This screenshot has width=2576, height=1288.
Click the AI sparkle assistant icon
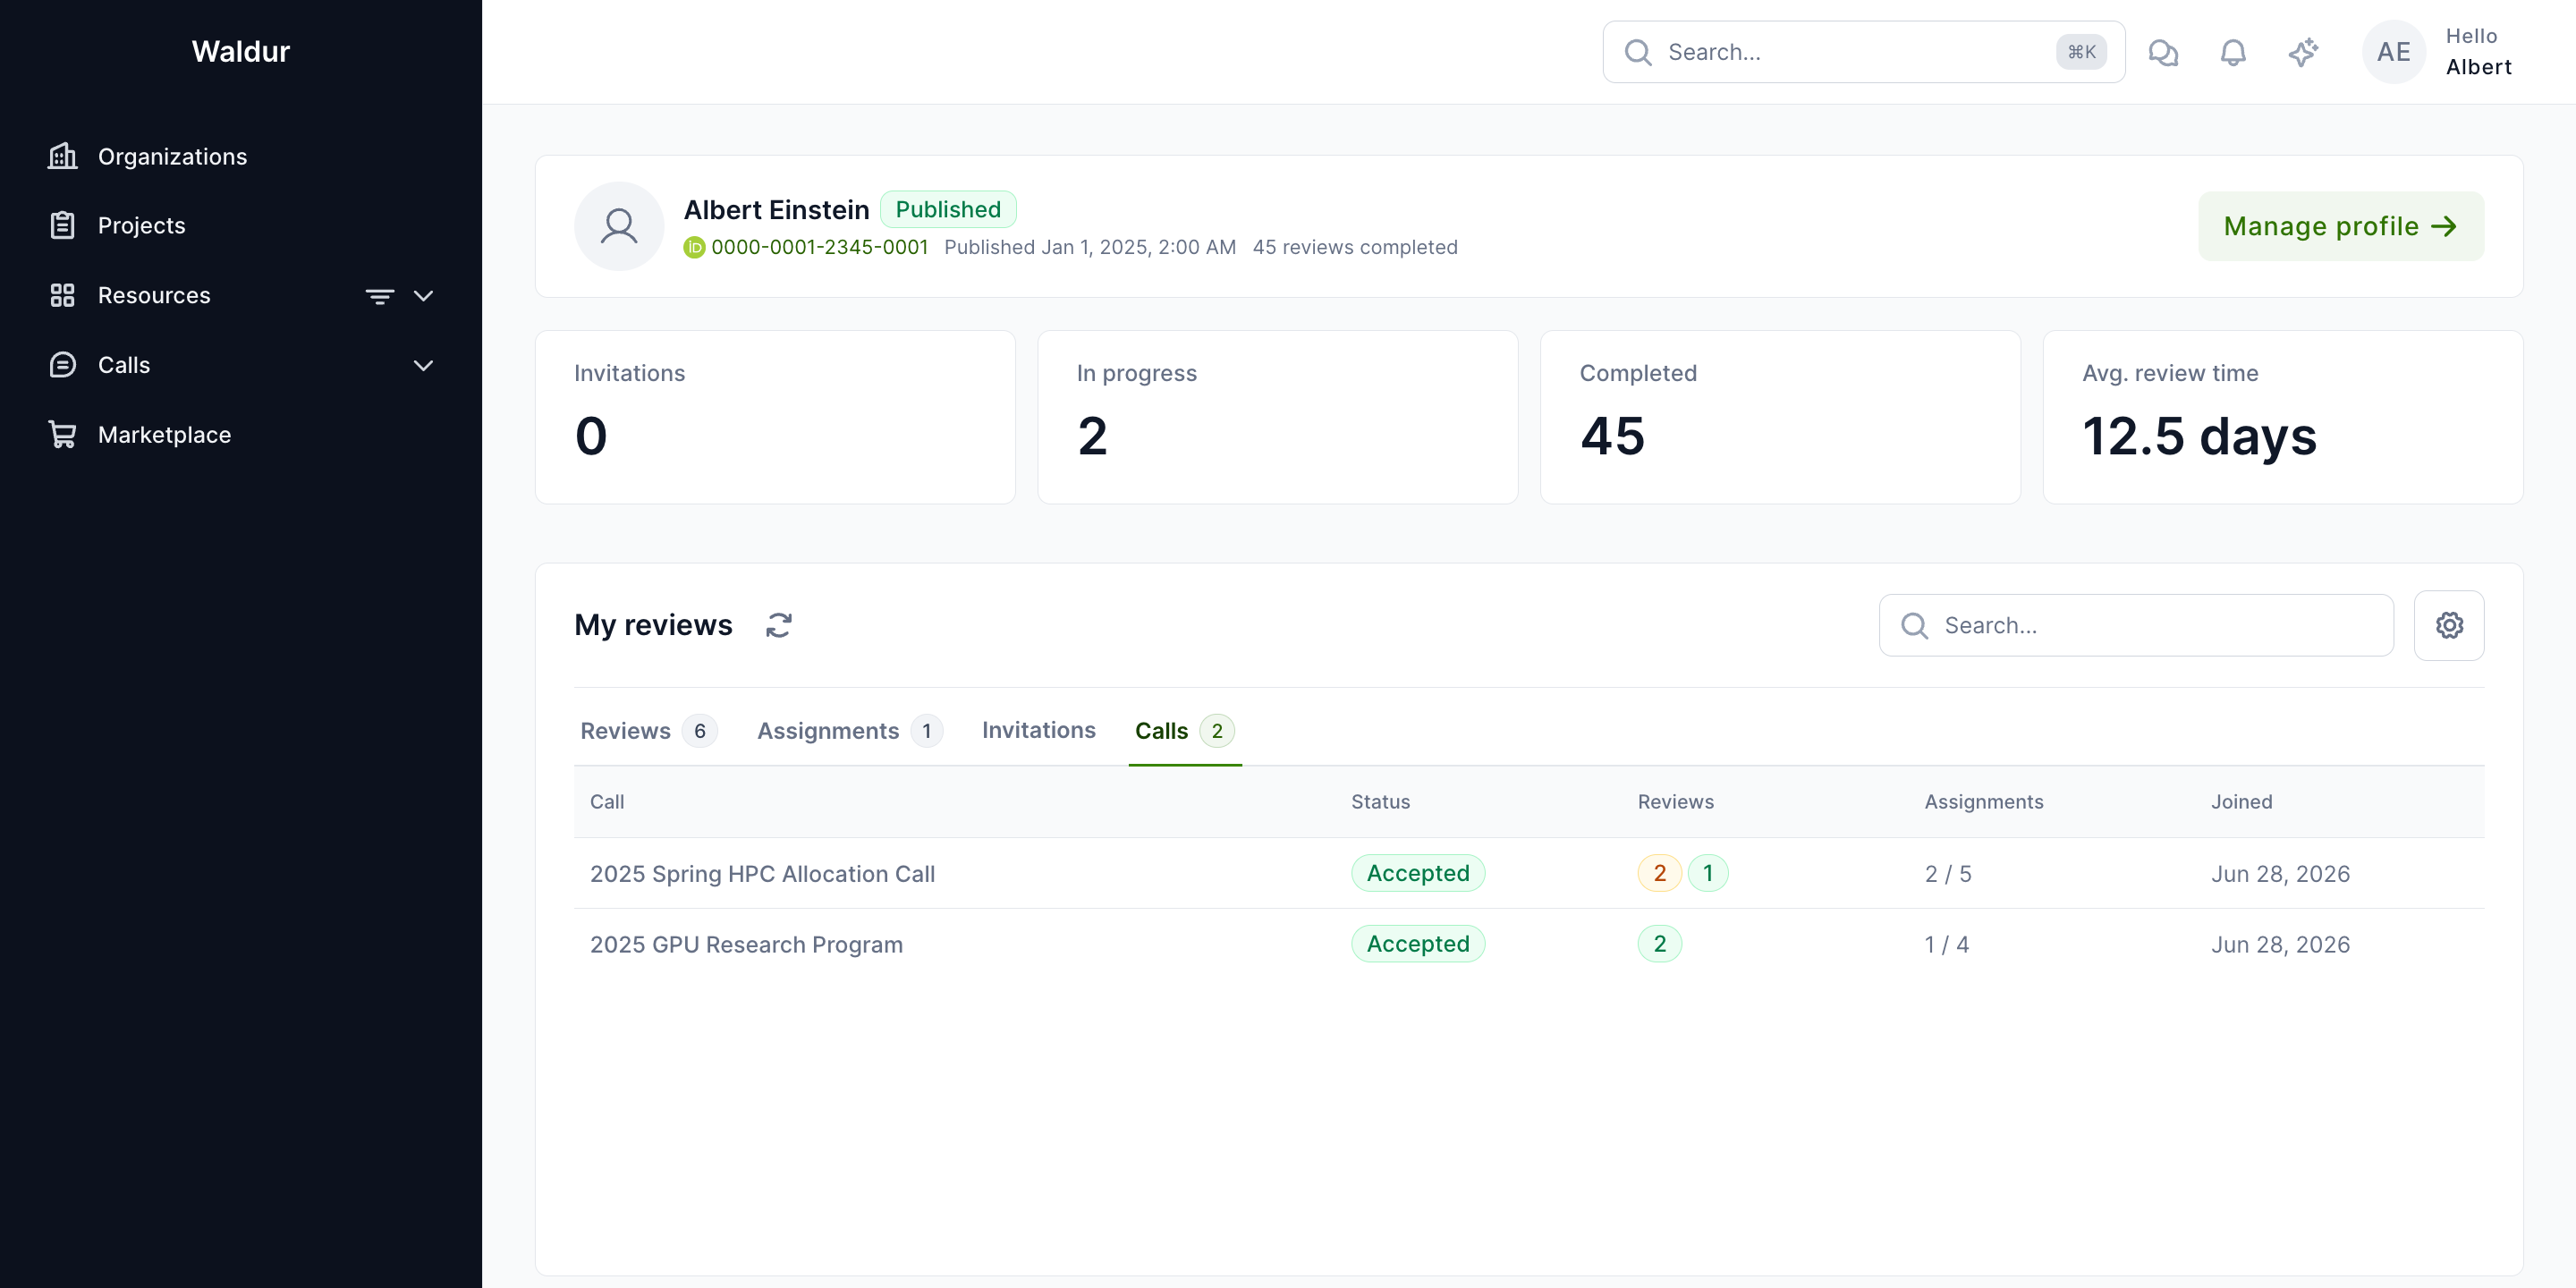2303,52
